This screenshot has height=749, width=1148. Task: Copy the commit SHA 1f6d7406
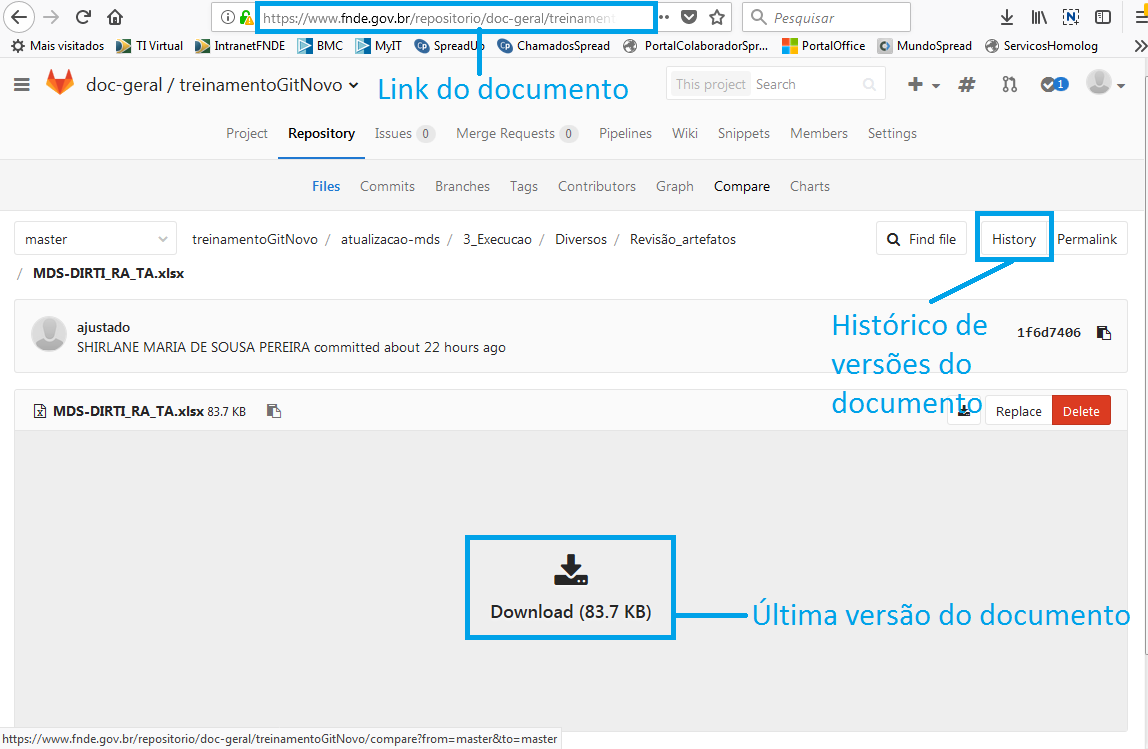click(1104, 332)
